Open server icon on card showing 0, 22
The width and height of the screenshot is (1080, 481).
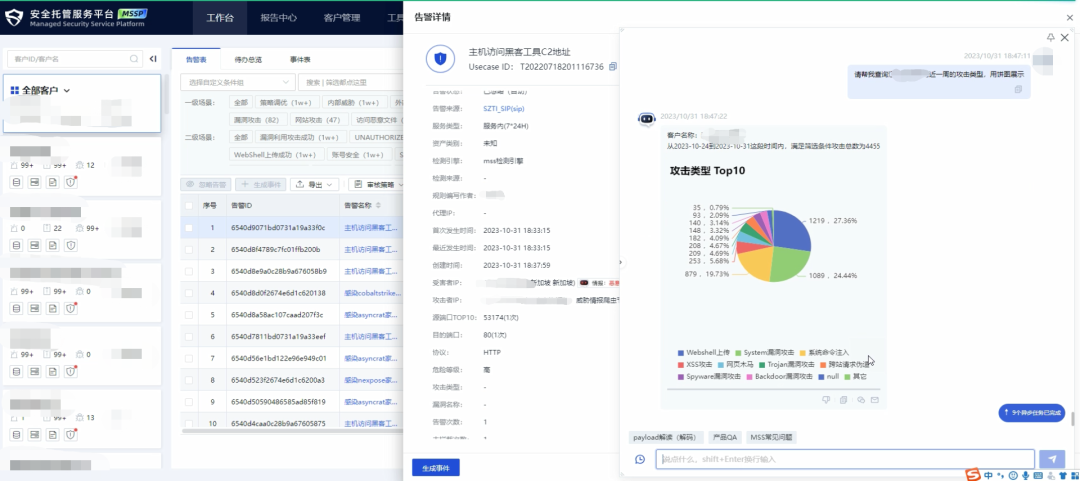(34, 245)
